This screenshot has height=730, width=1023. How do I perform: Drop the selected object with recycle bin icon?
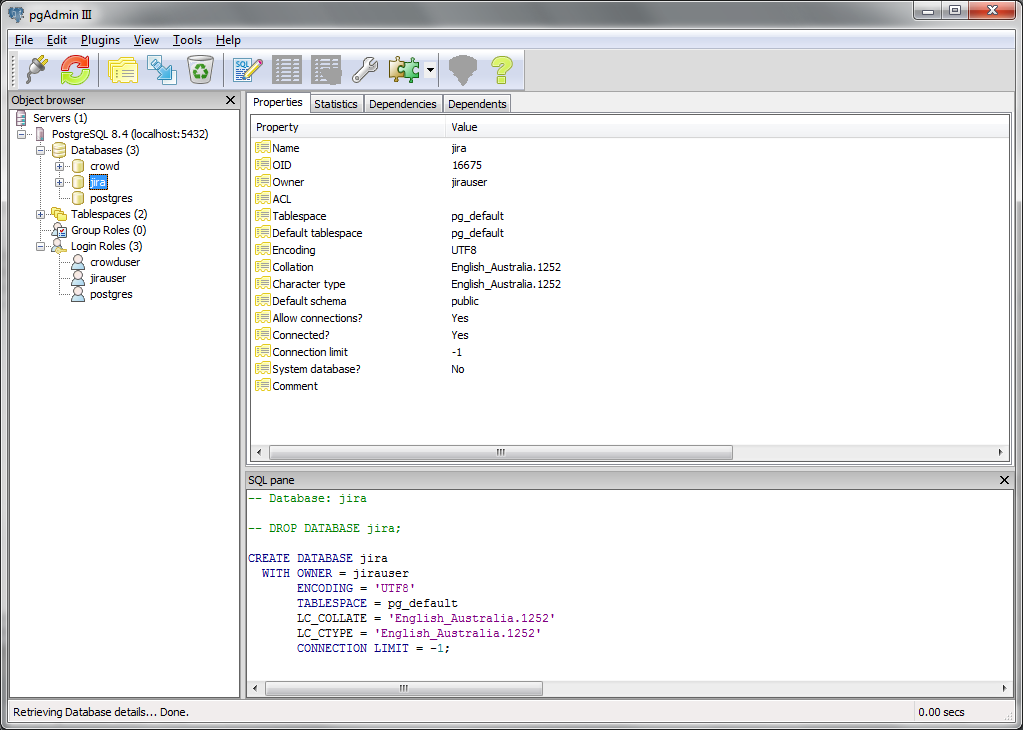[201, 70]
